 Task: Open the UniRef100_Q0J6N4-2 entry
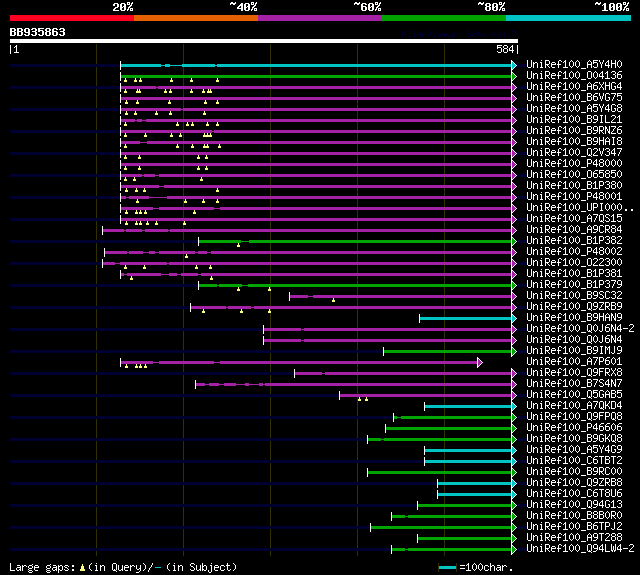pyautogui.click(x=580, y=329)
